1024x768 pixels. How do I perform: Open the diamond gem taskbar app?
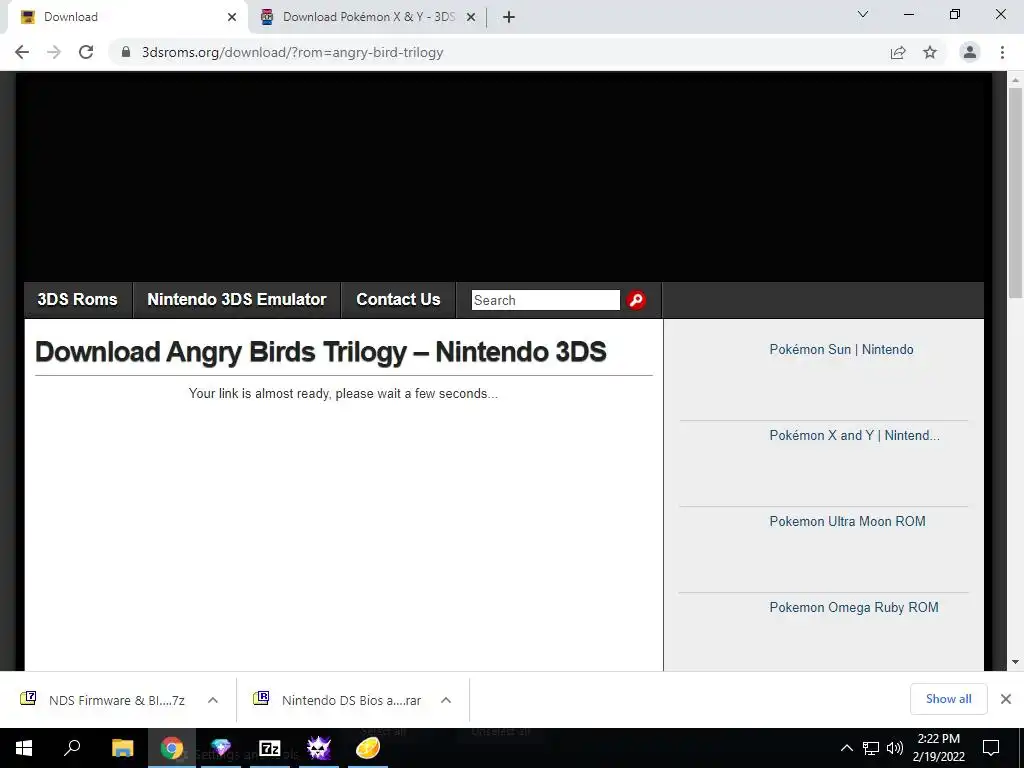click(x=221, y=748)
